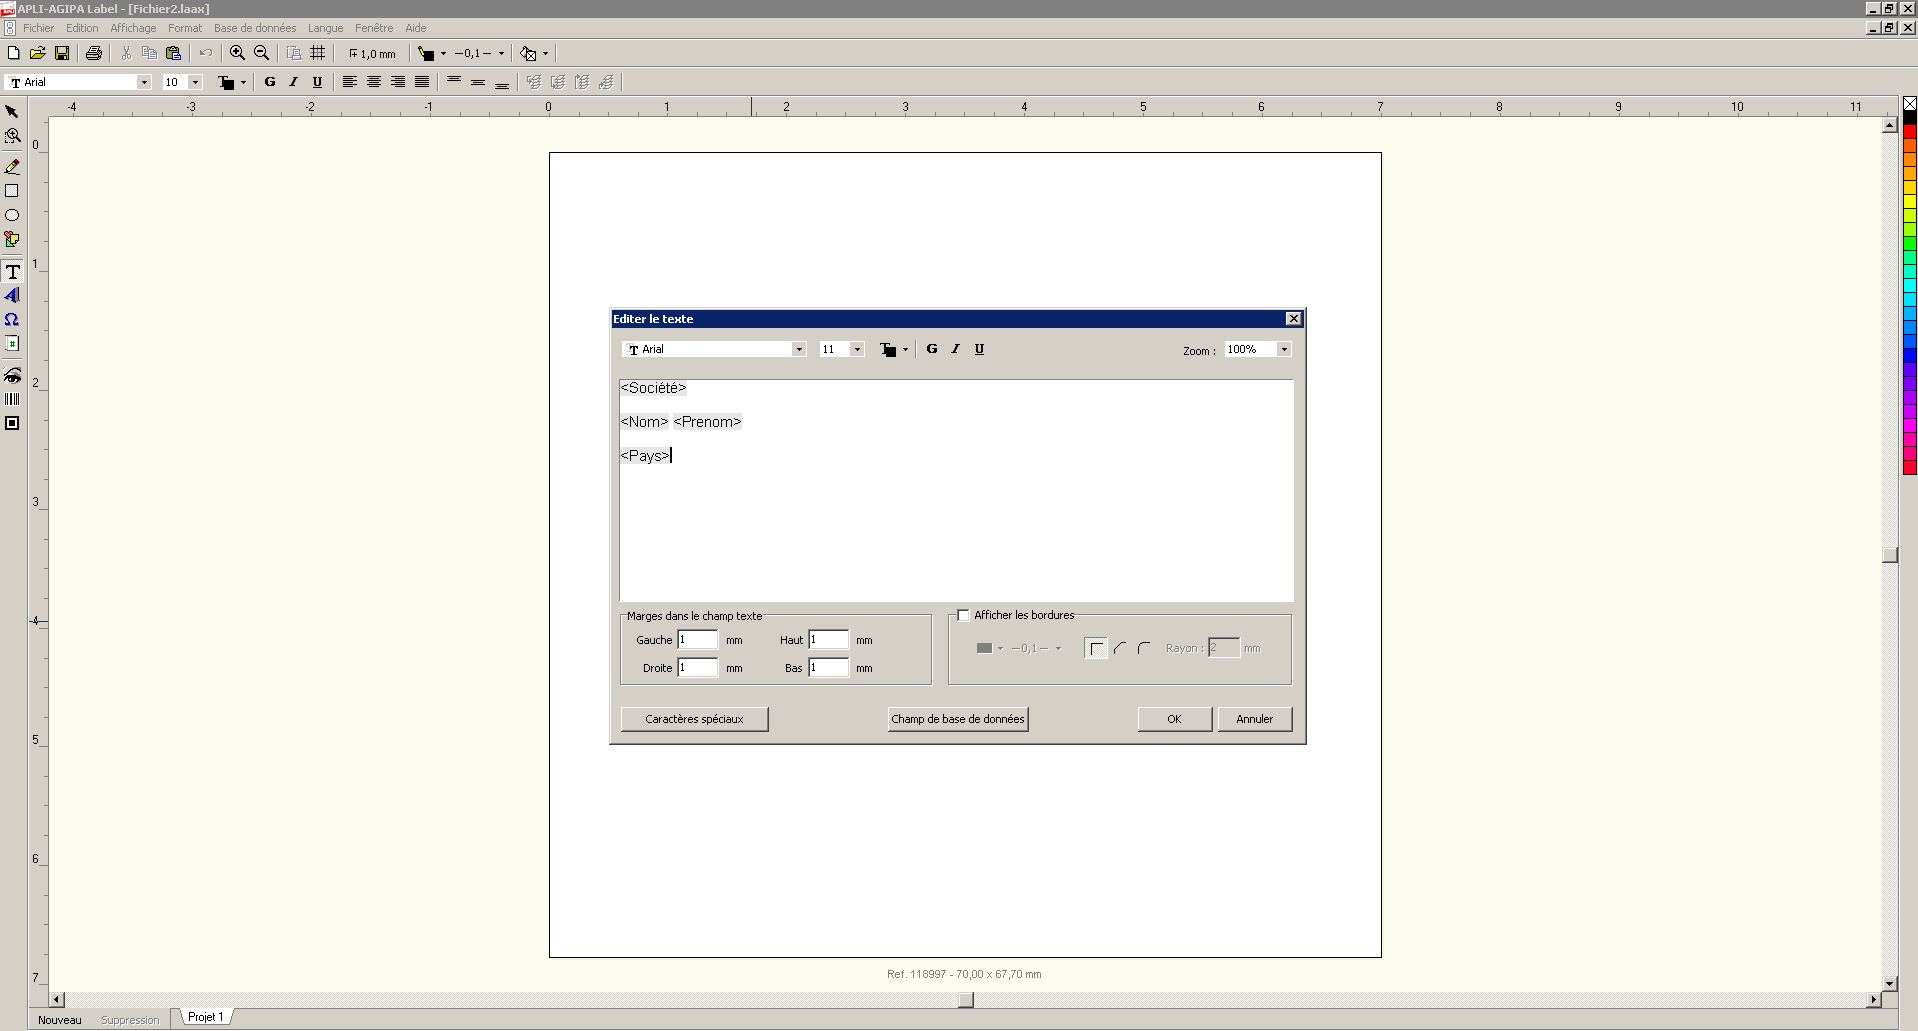Toggle bold G in Editer le texte dialog
The height and width of the screenshot is (1031, 1918).
(932, 349)
